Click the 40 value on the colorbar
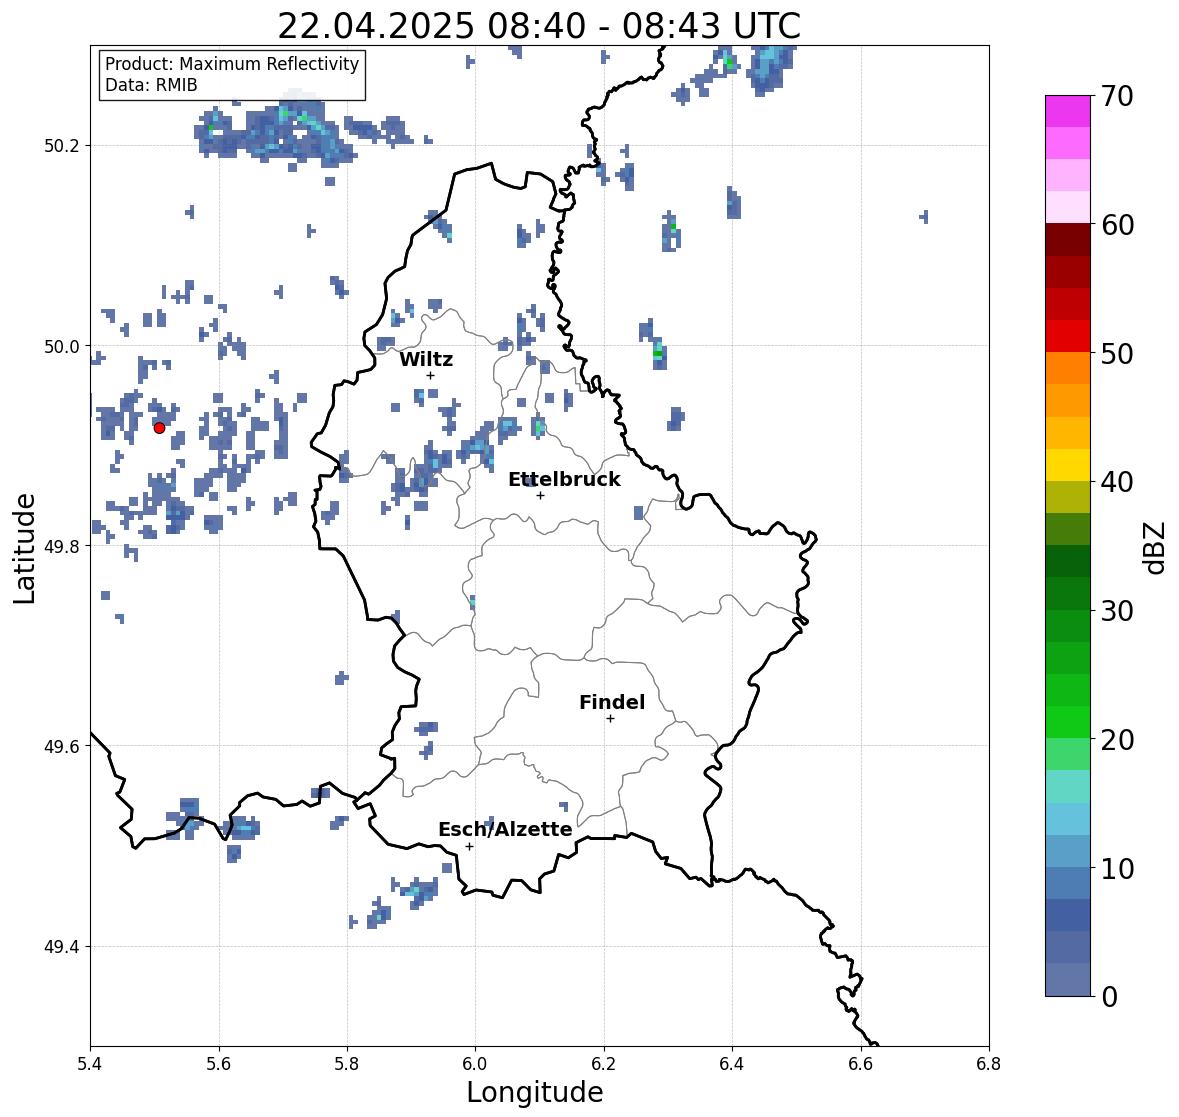1179x1117 pixels. click(1117, 482)
